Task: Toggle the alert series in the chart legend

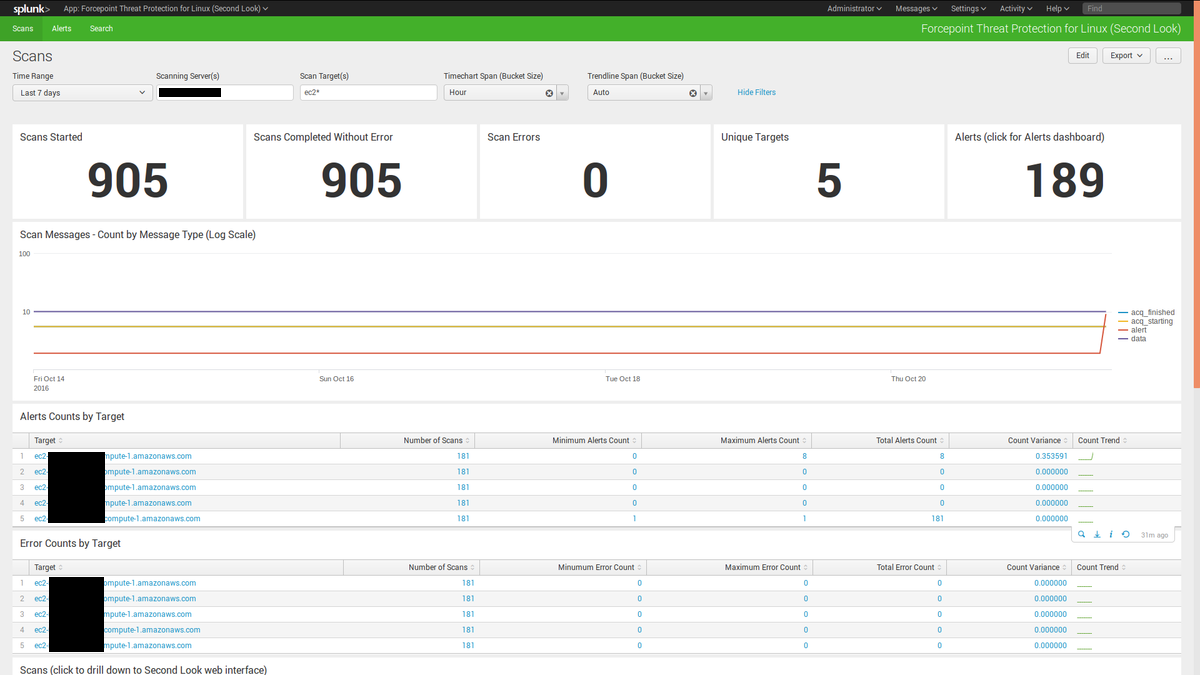Action: point(1137,330)
